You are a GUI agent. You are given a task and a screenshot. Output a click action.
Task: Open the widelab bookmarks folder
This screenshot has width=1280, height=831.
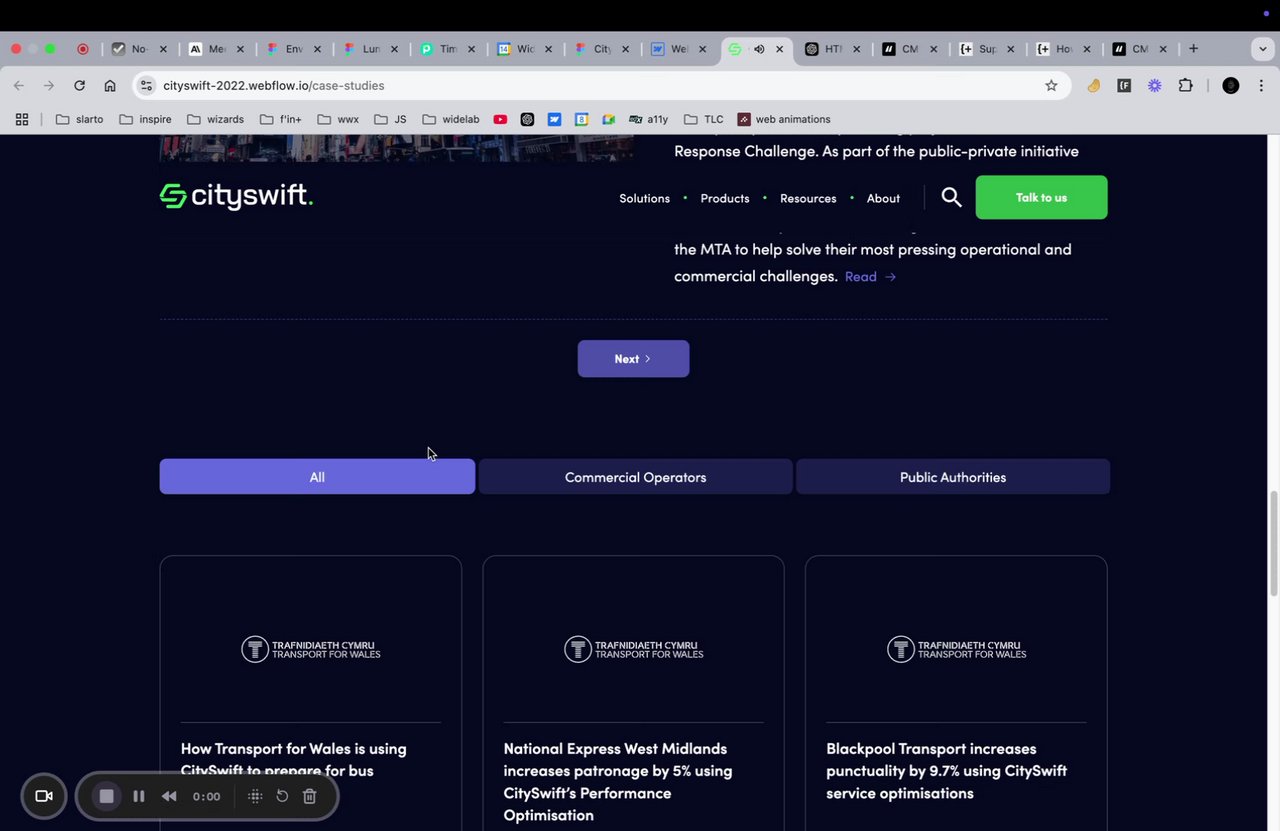tap(450, 119)
